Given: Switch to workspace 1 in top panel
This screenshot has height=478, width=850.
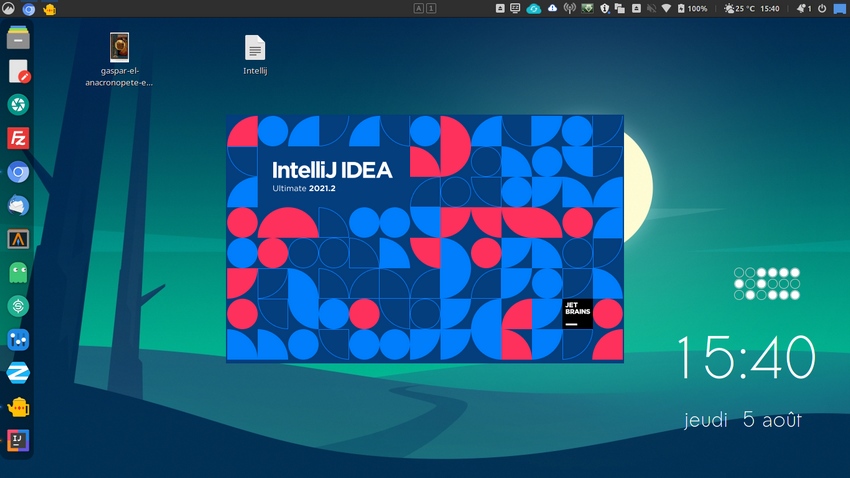Looking at the screenshot, I should tap(431, 9).
